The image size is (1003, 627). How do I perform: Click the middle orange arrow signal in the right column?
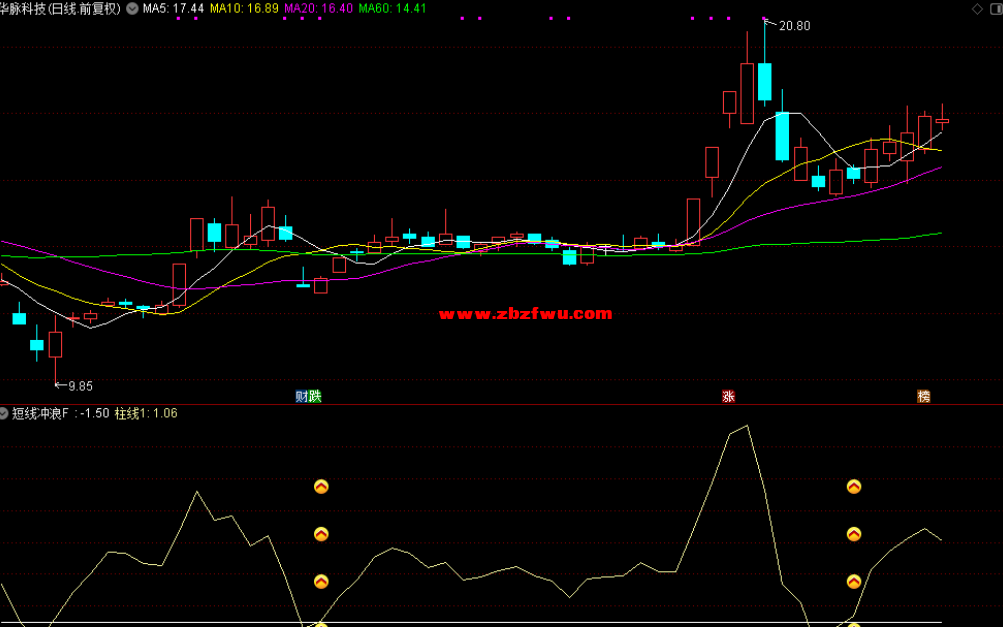click(x=854, y=534)
